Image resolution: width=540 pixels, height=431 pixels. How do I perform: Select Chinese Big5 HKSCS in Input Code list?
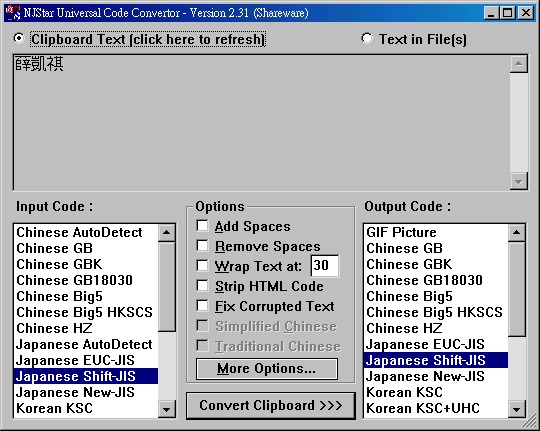coord(86,312)
